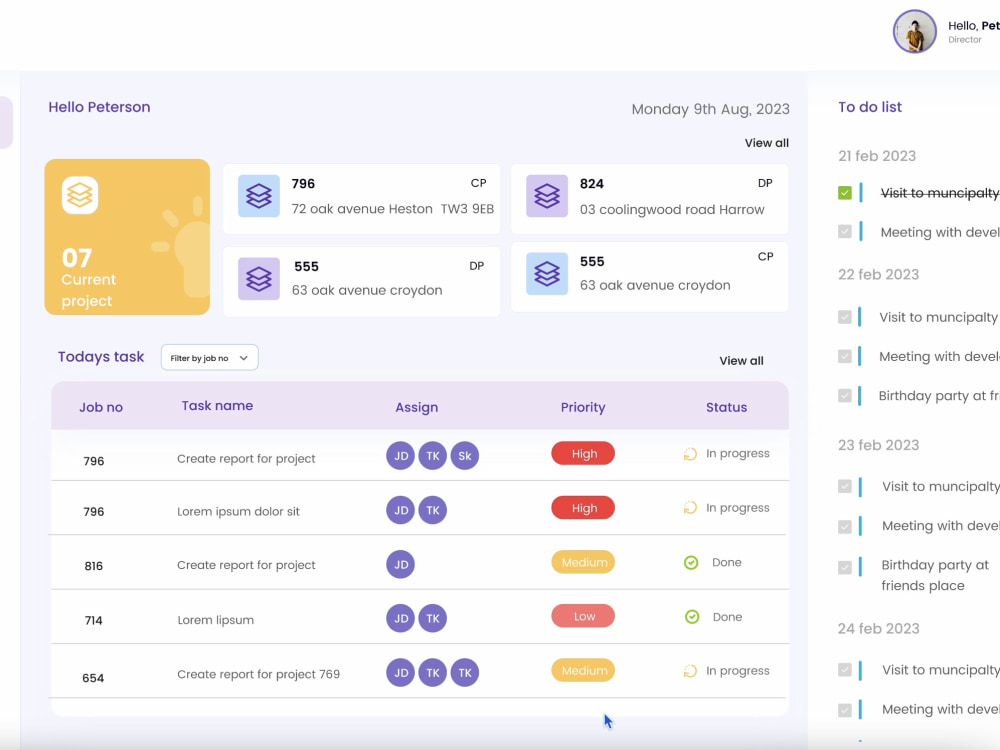
Task: Click View all above the project cards
Action: [767, 143]
